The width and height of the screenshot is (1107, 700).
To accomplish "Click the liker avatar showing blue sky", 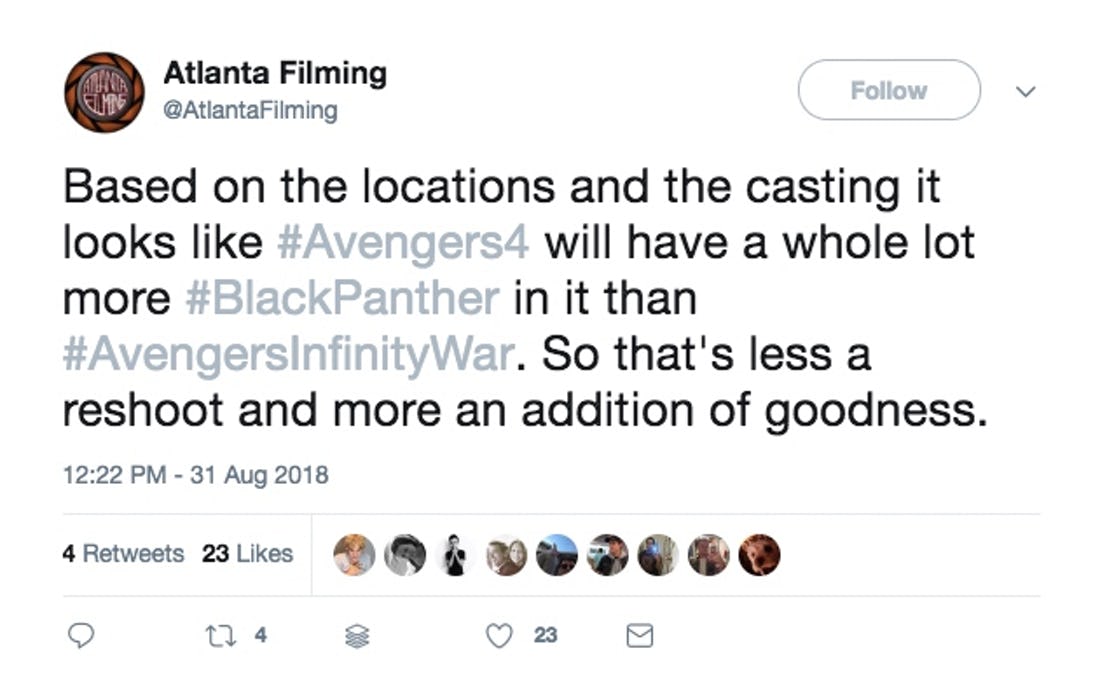I will (x=556, y=555).
